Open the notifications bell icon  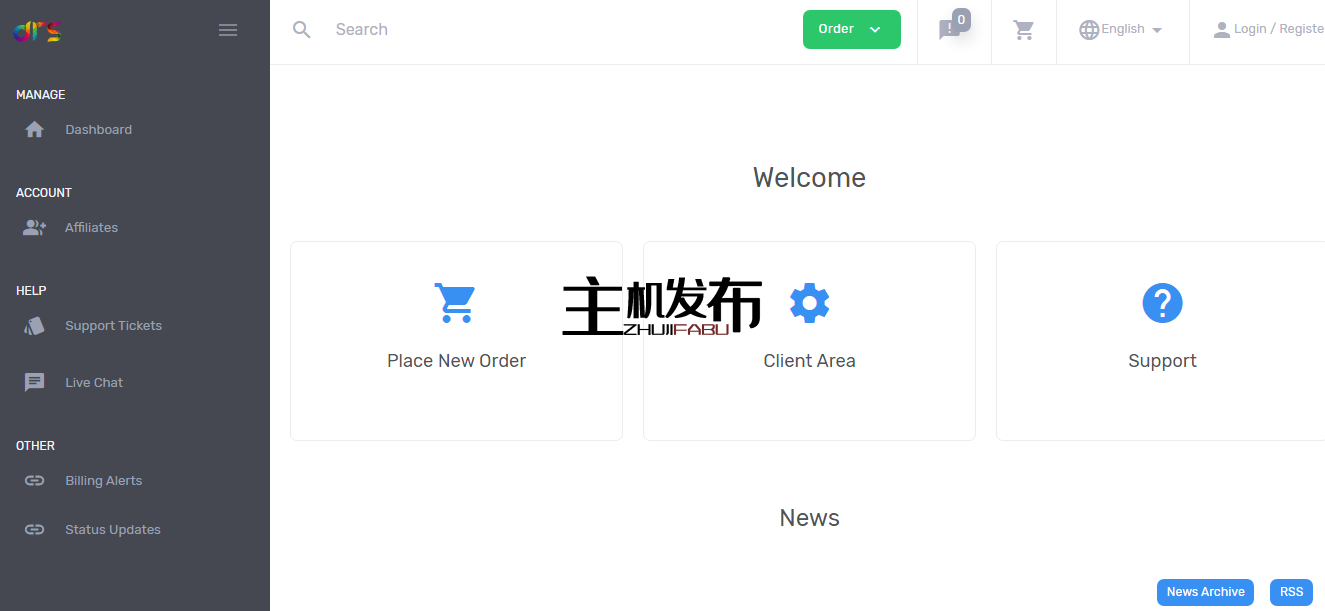950,29
